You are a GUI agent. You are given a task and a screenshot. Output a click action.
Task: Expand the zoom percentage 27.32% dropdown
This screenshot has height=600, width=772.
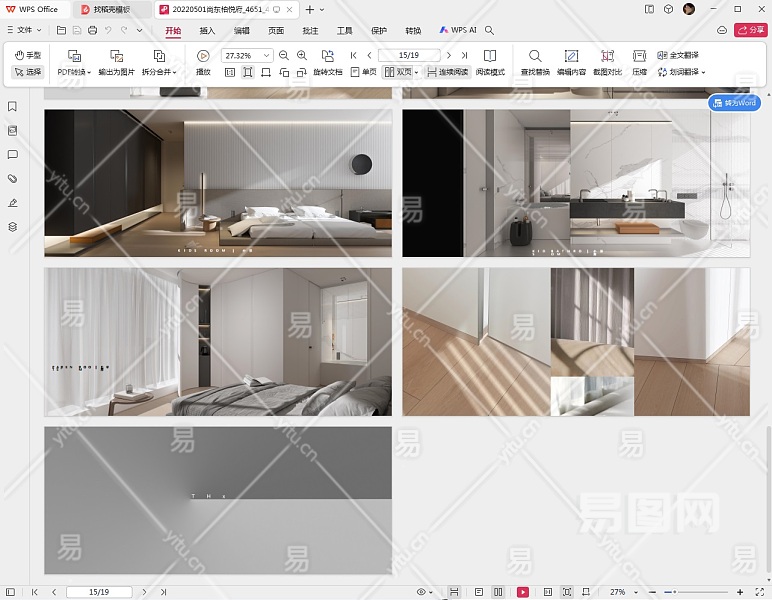coord(268,56)
